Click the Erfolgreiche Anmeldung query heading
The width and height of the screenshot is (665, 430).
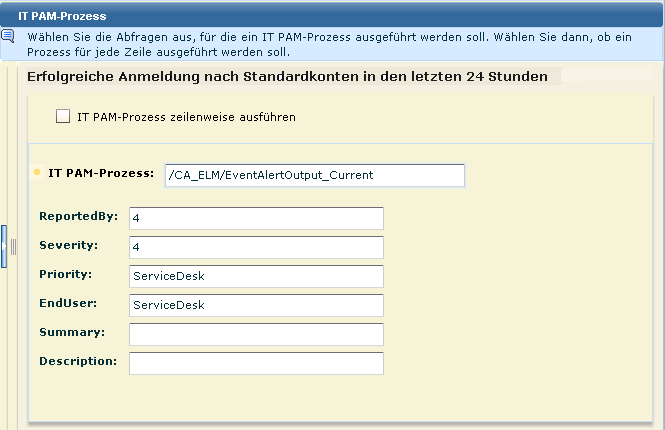[x=287, y=76]
